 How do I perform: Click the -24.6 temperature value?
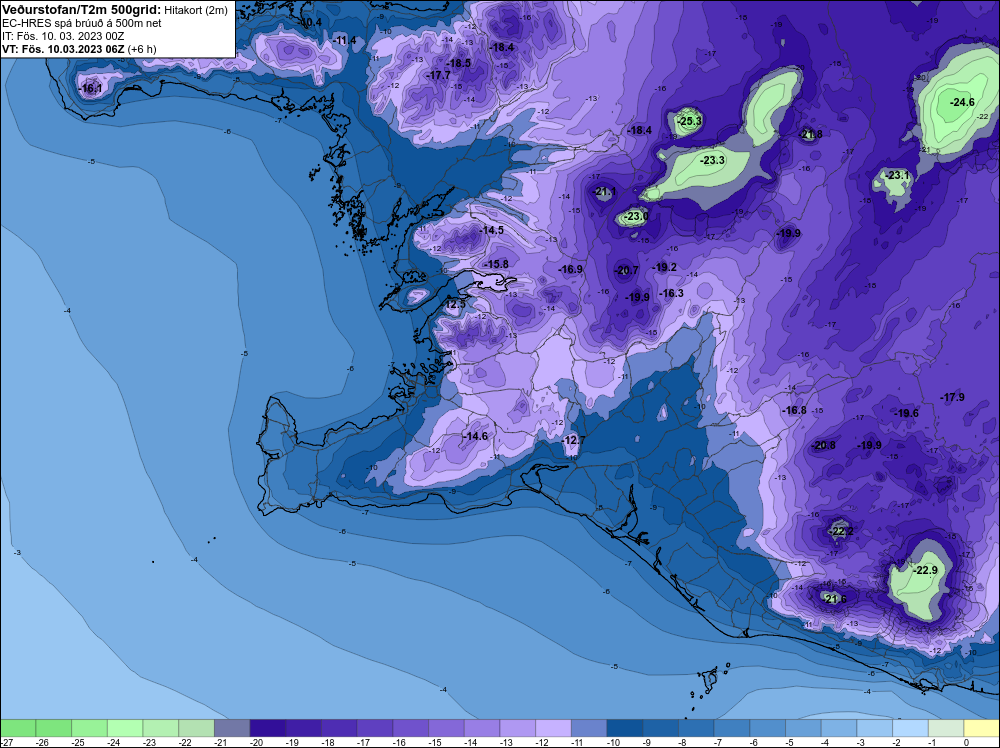pyautogui.click(x=962, y=102)
